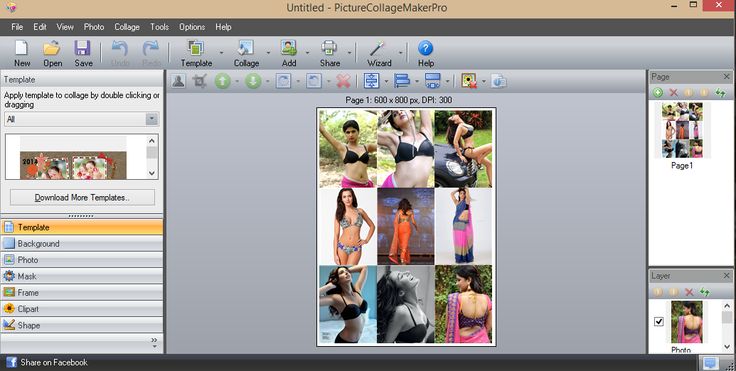
Task: Open the Collage menu
Action: tap(127, 27)
